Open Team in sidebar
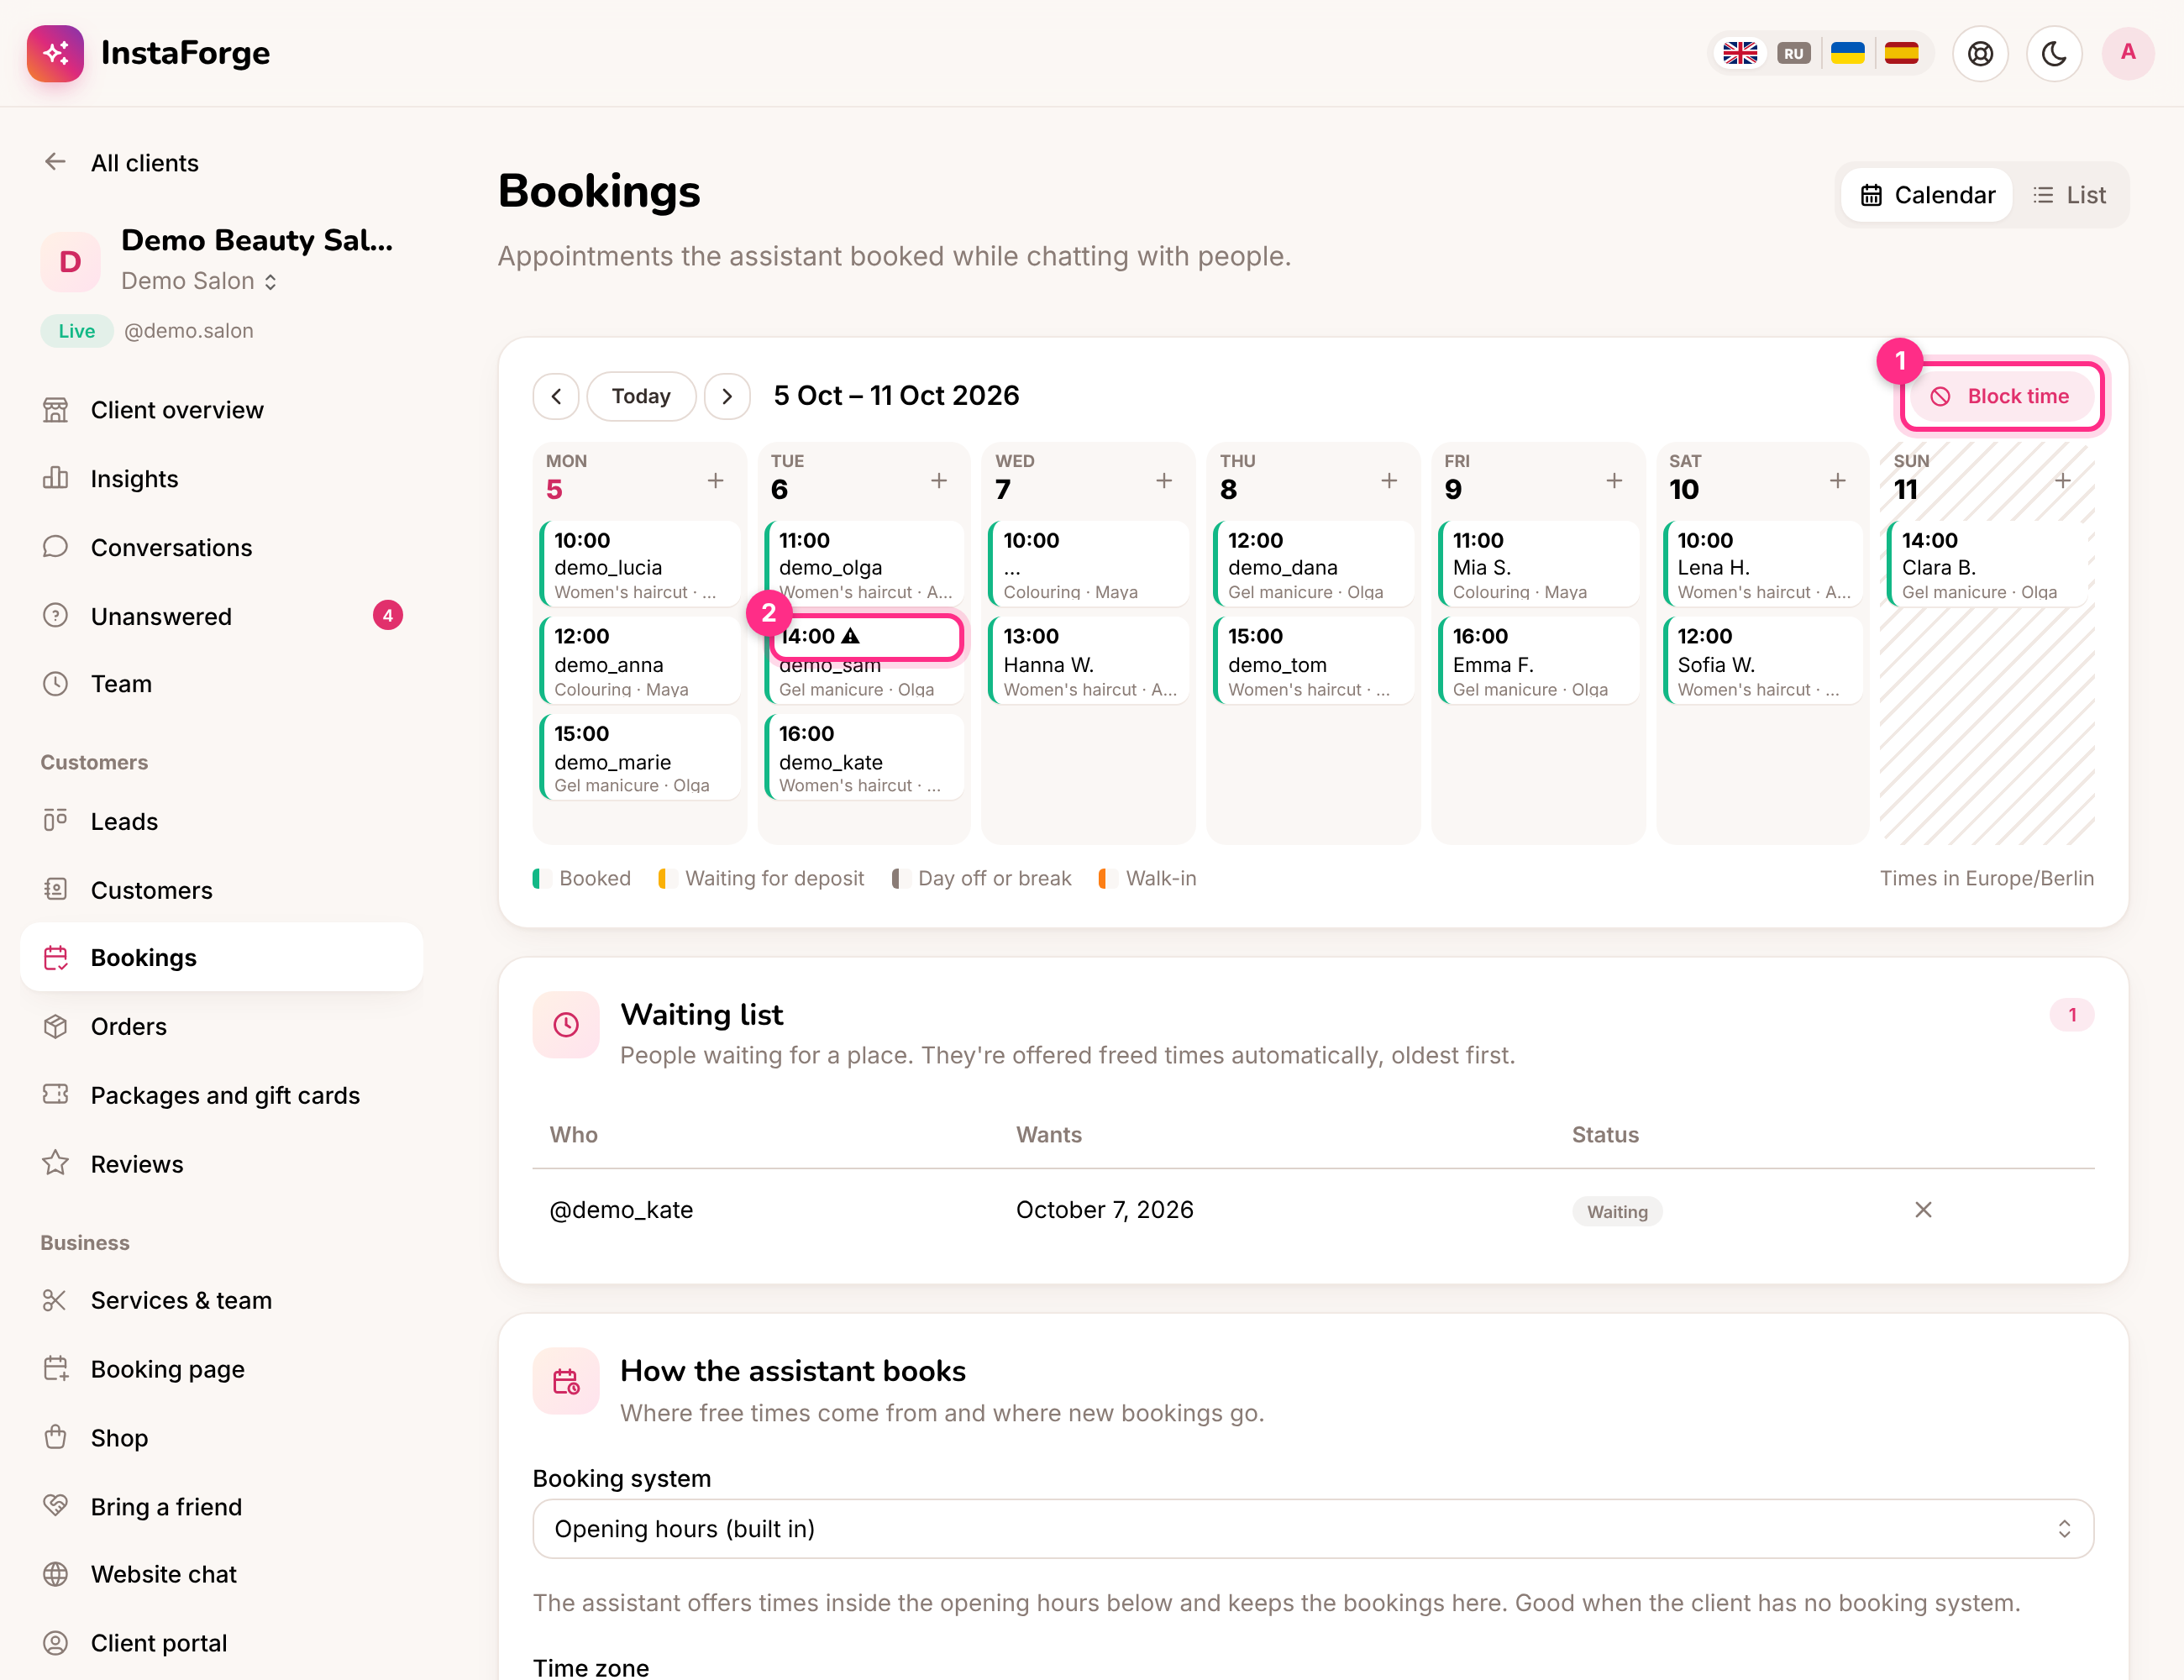The width and height of the screenshot is (2184, 1680). coord(222,684)
